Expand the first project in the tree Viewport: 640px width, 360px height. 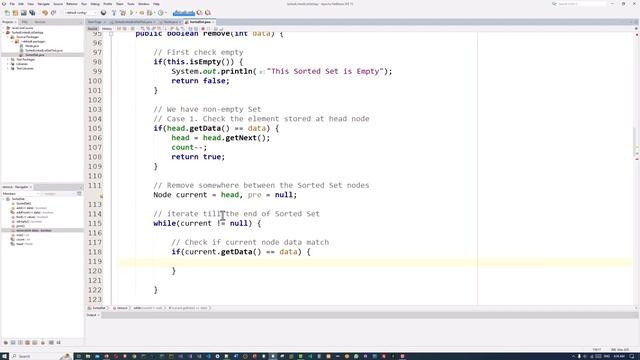coord(4,28)
